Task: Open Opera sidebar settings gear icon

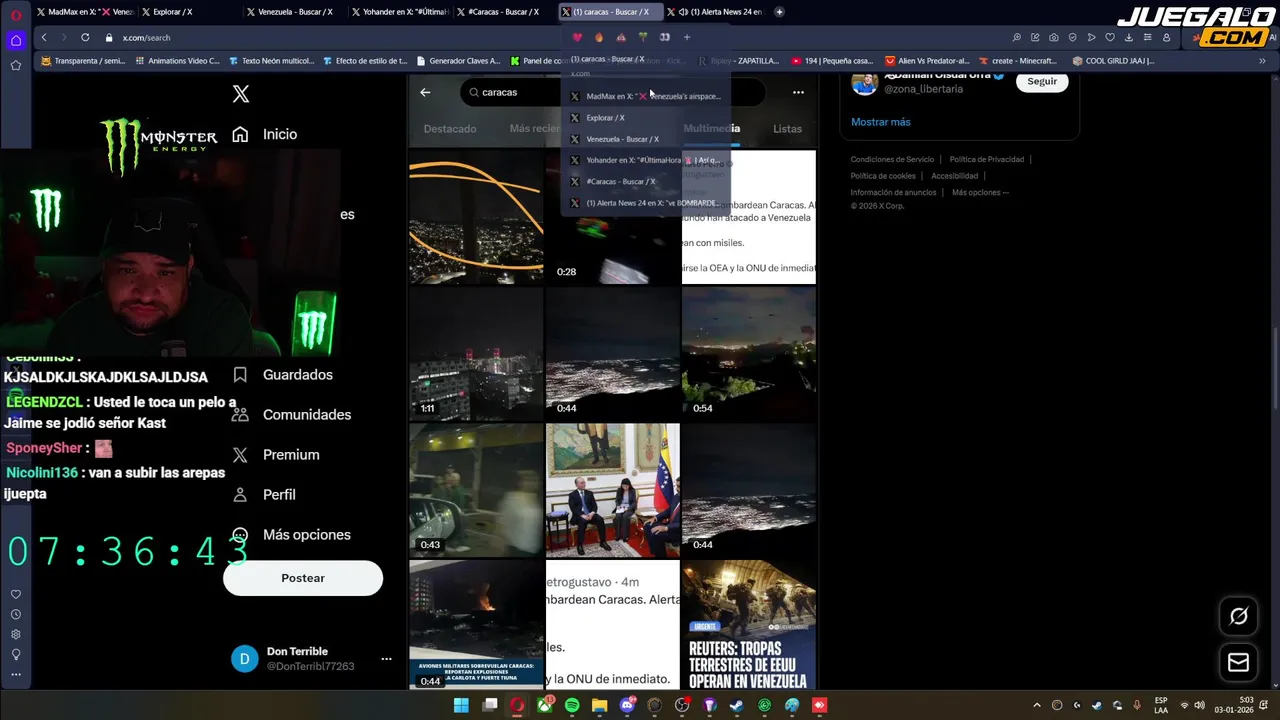Action: (16, 634)
